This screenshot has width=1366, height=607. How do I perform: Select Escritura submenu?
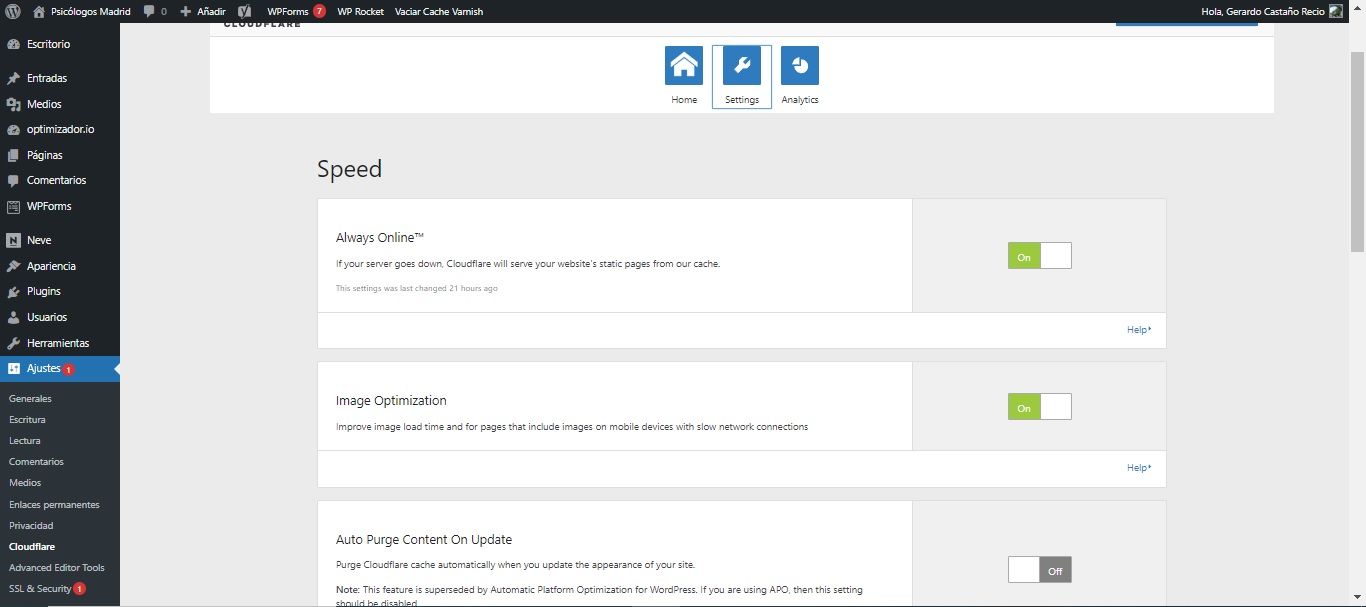click(x=27, y=420)
